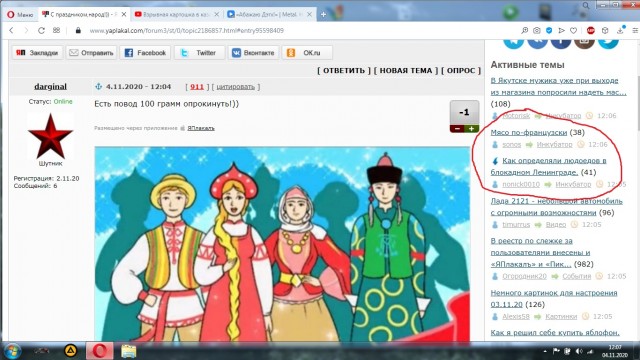Click the ОПРОС poll link
640x360 pixels.
[461, 71]
